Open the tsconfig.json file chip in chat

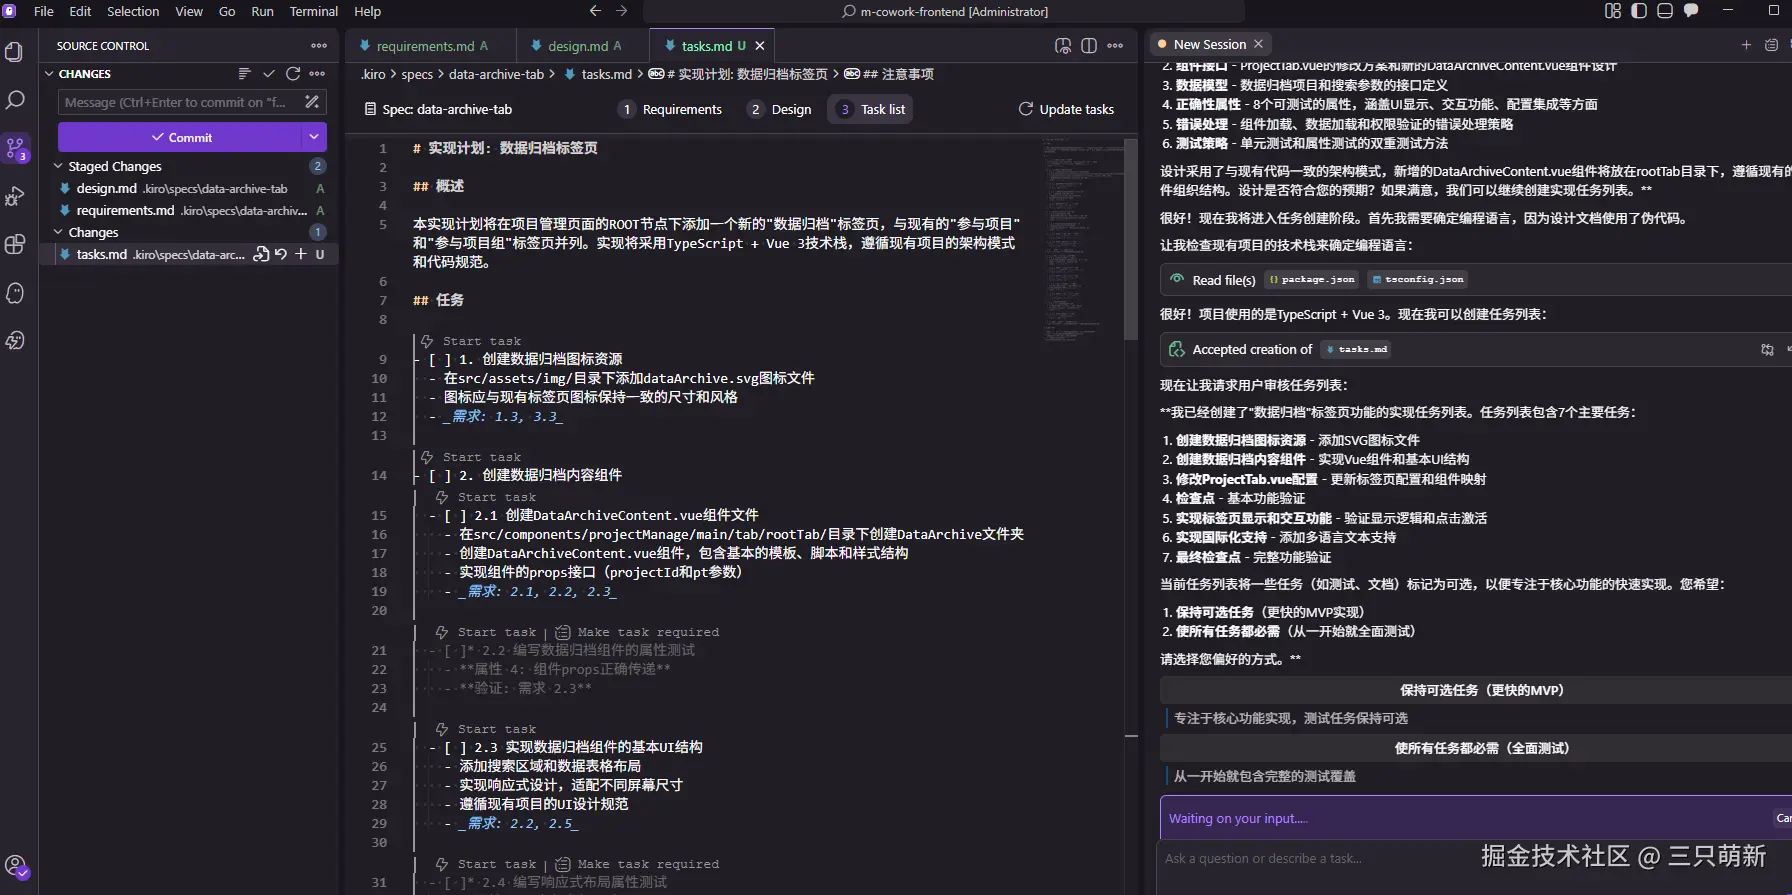click(1417, 280)
